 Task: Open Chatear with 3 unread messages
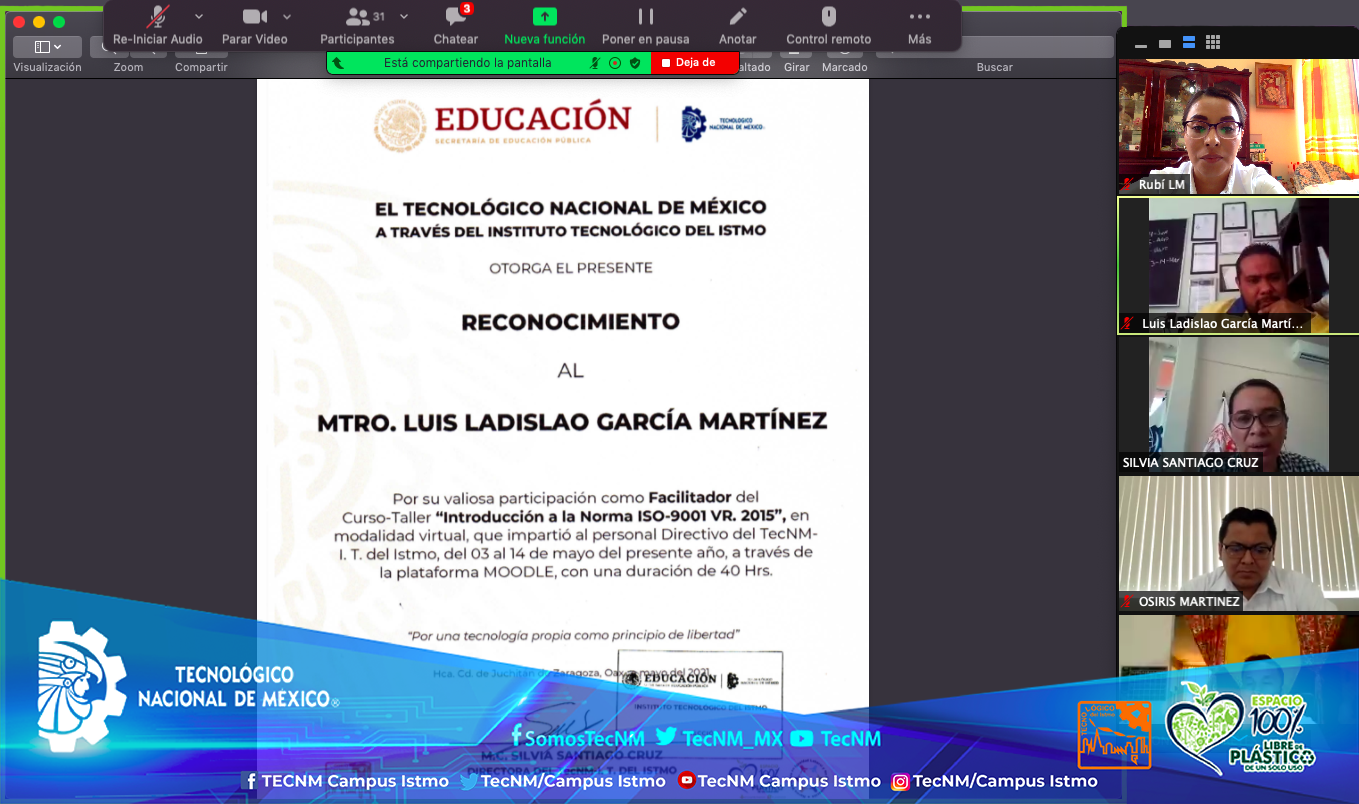coord(456,25)
